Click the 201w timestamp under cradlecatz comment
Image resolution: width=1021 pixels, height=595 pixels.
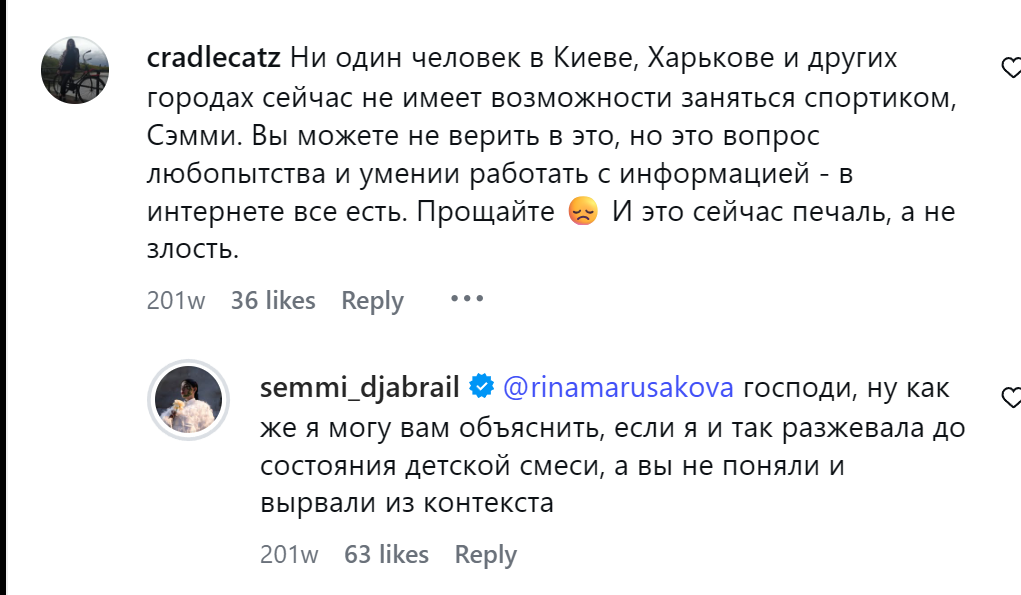tap(176, 300)
